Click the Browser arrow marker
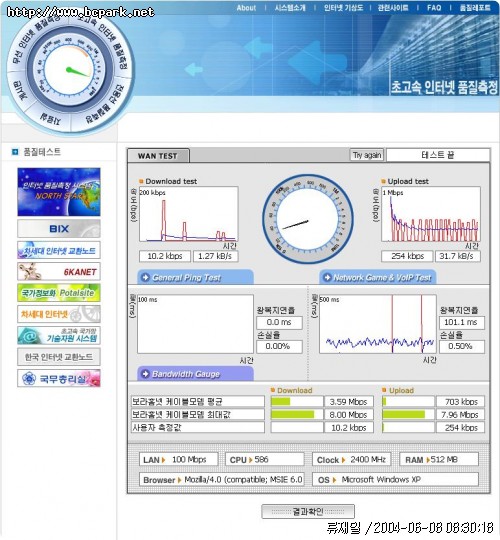Image resolution: width=500 pixels, height=540 pixels. tap(179, 480)
